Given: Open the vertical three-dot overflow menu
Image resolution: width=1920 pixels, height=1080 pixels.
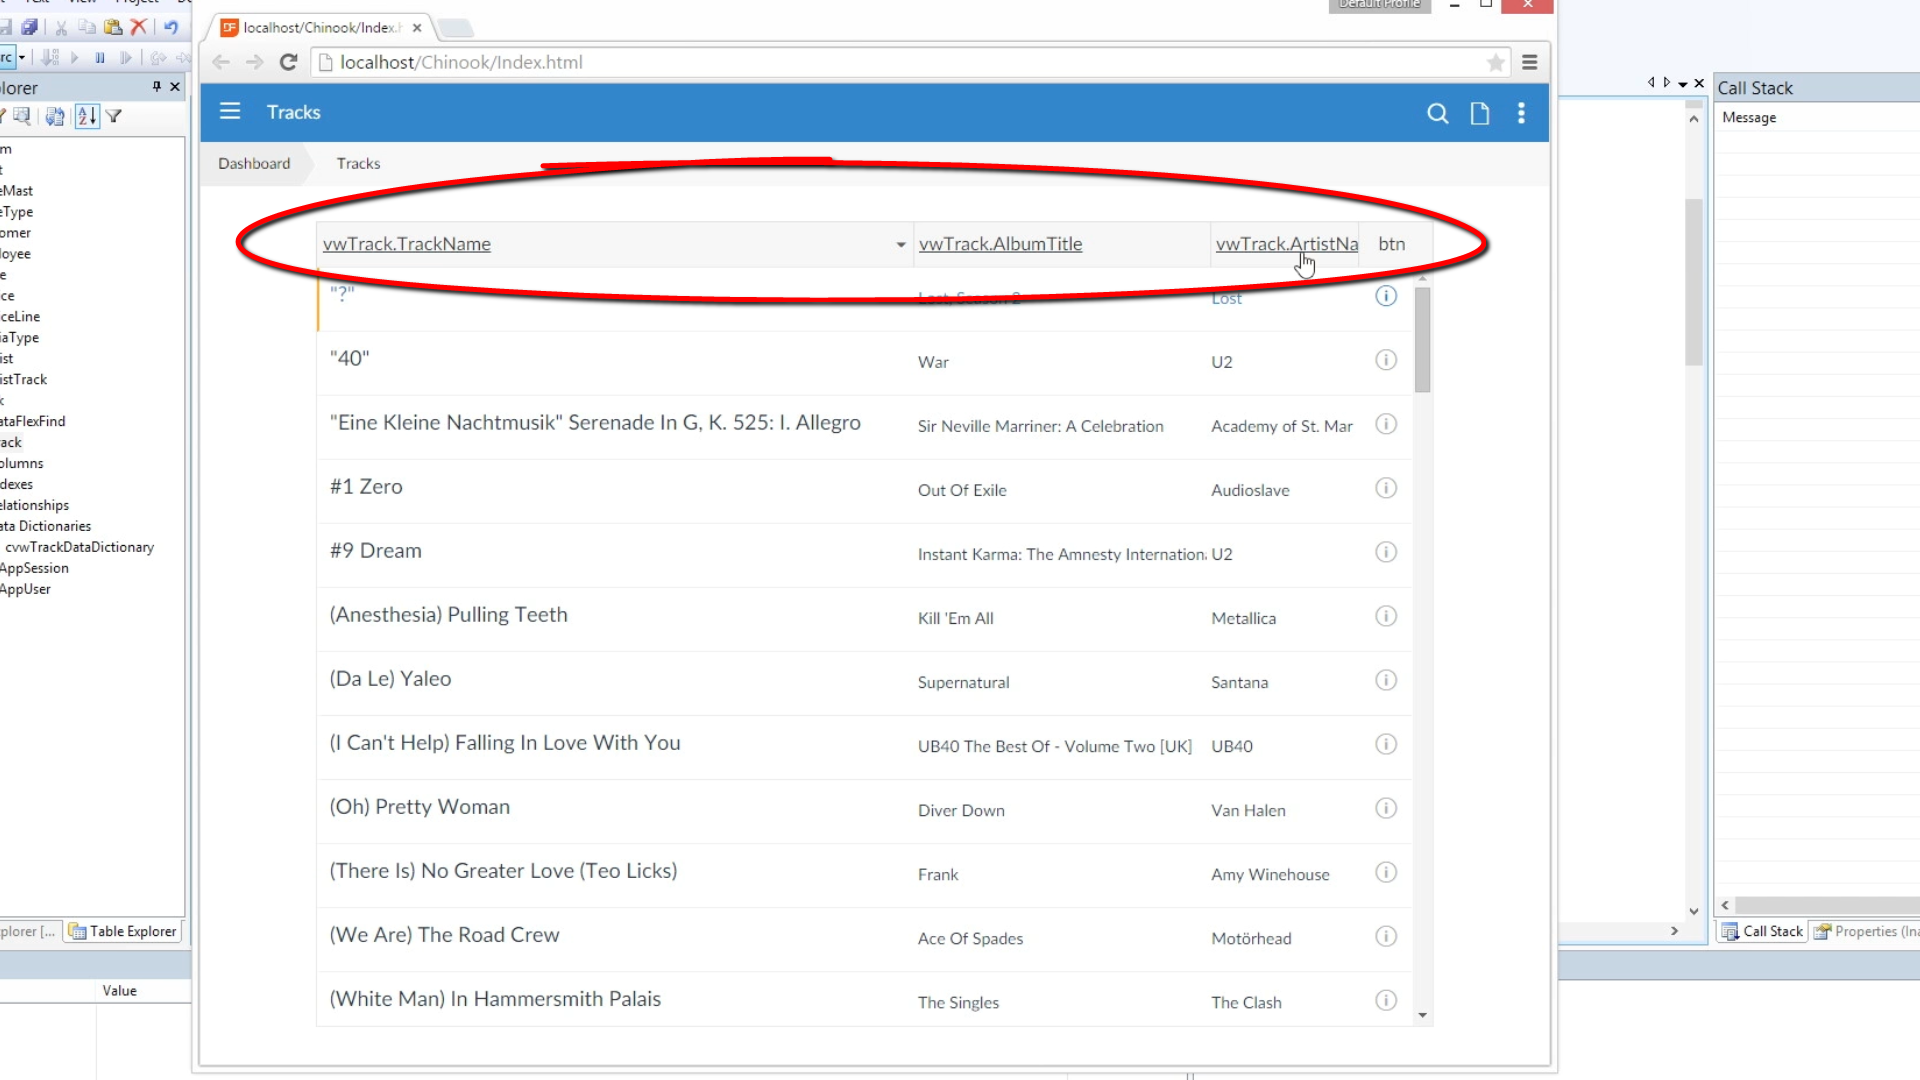Looking at the screenshot, I should point(1521,113).
